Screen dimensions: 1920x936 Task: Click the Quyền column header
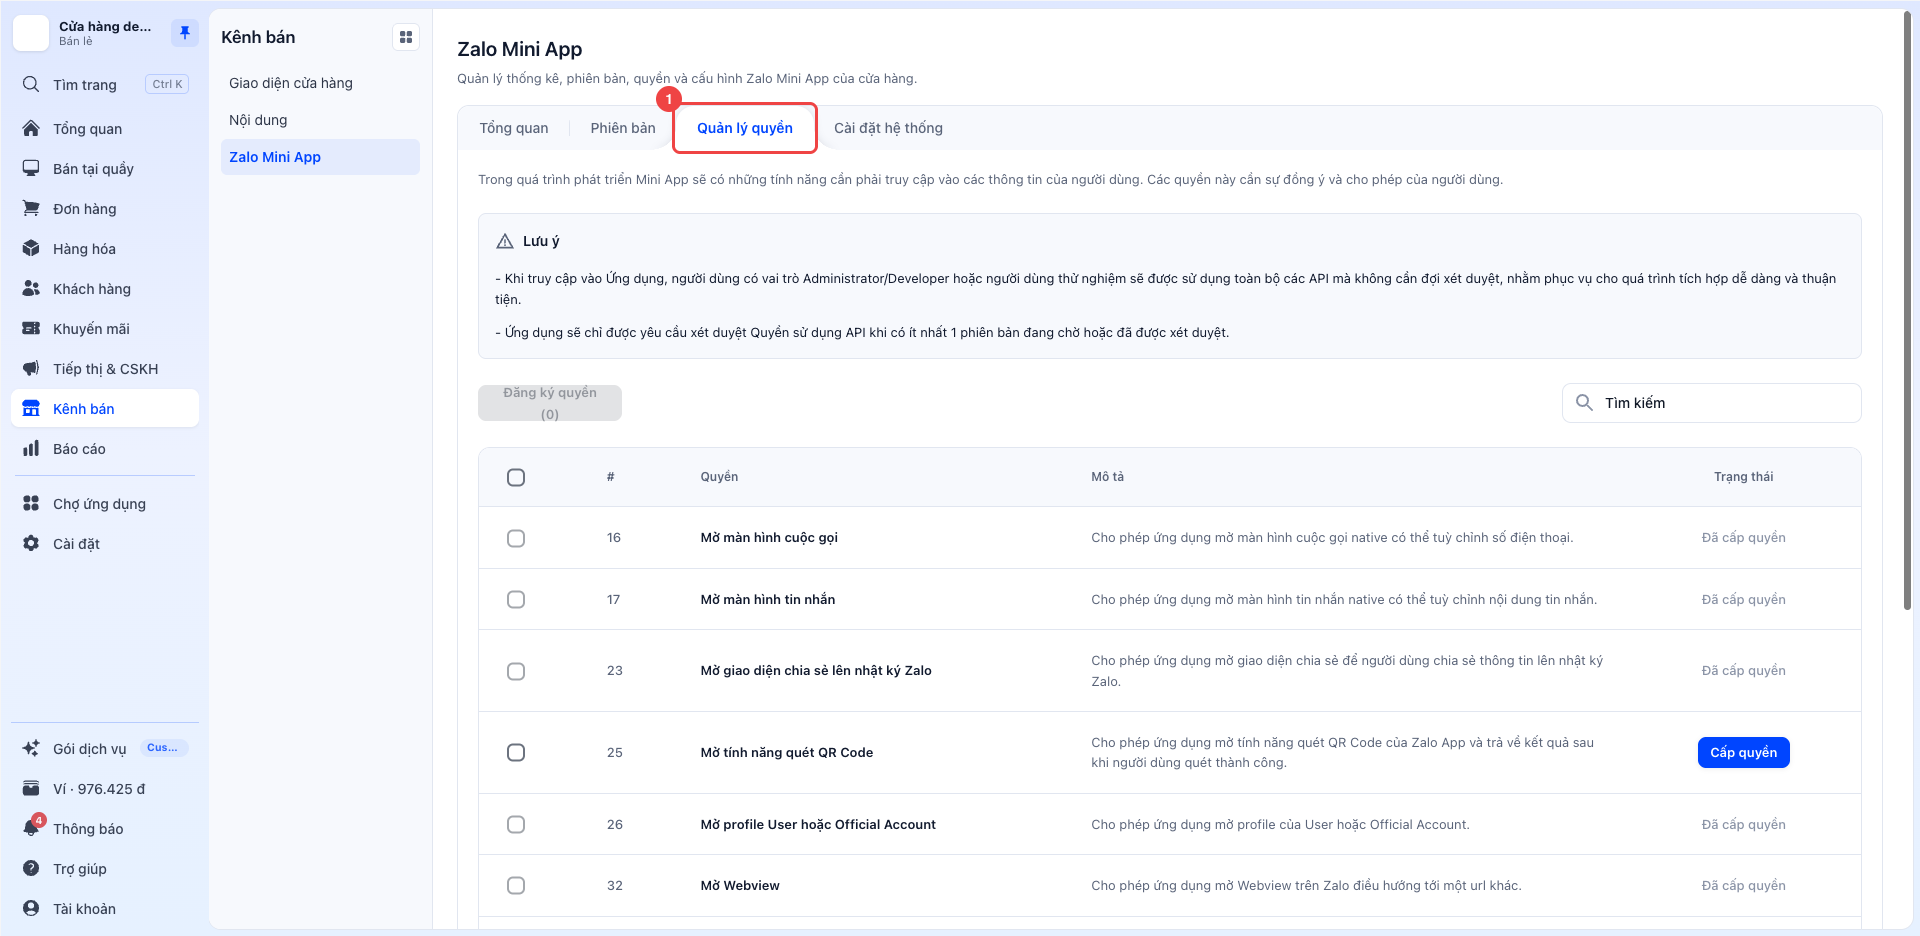(x=719, y=477)
